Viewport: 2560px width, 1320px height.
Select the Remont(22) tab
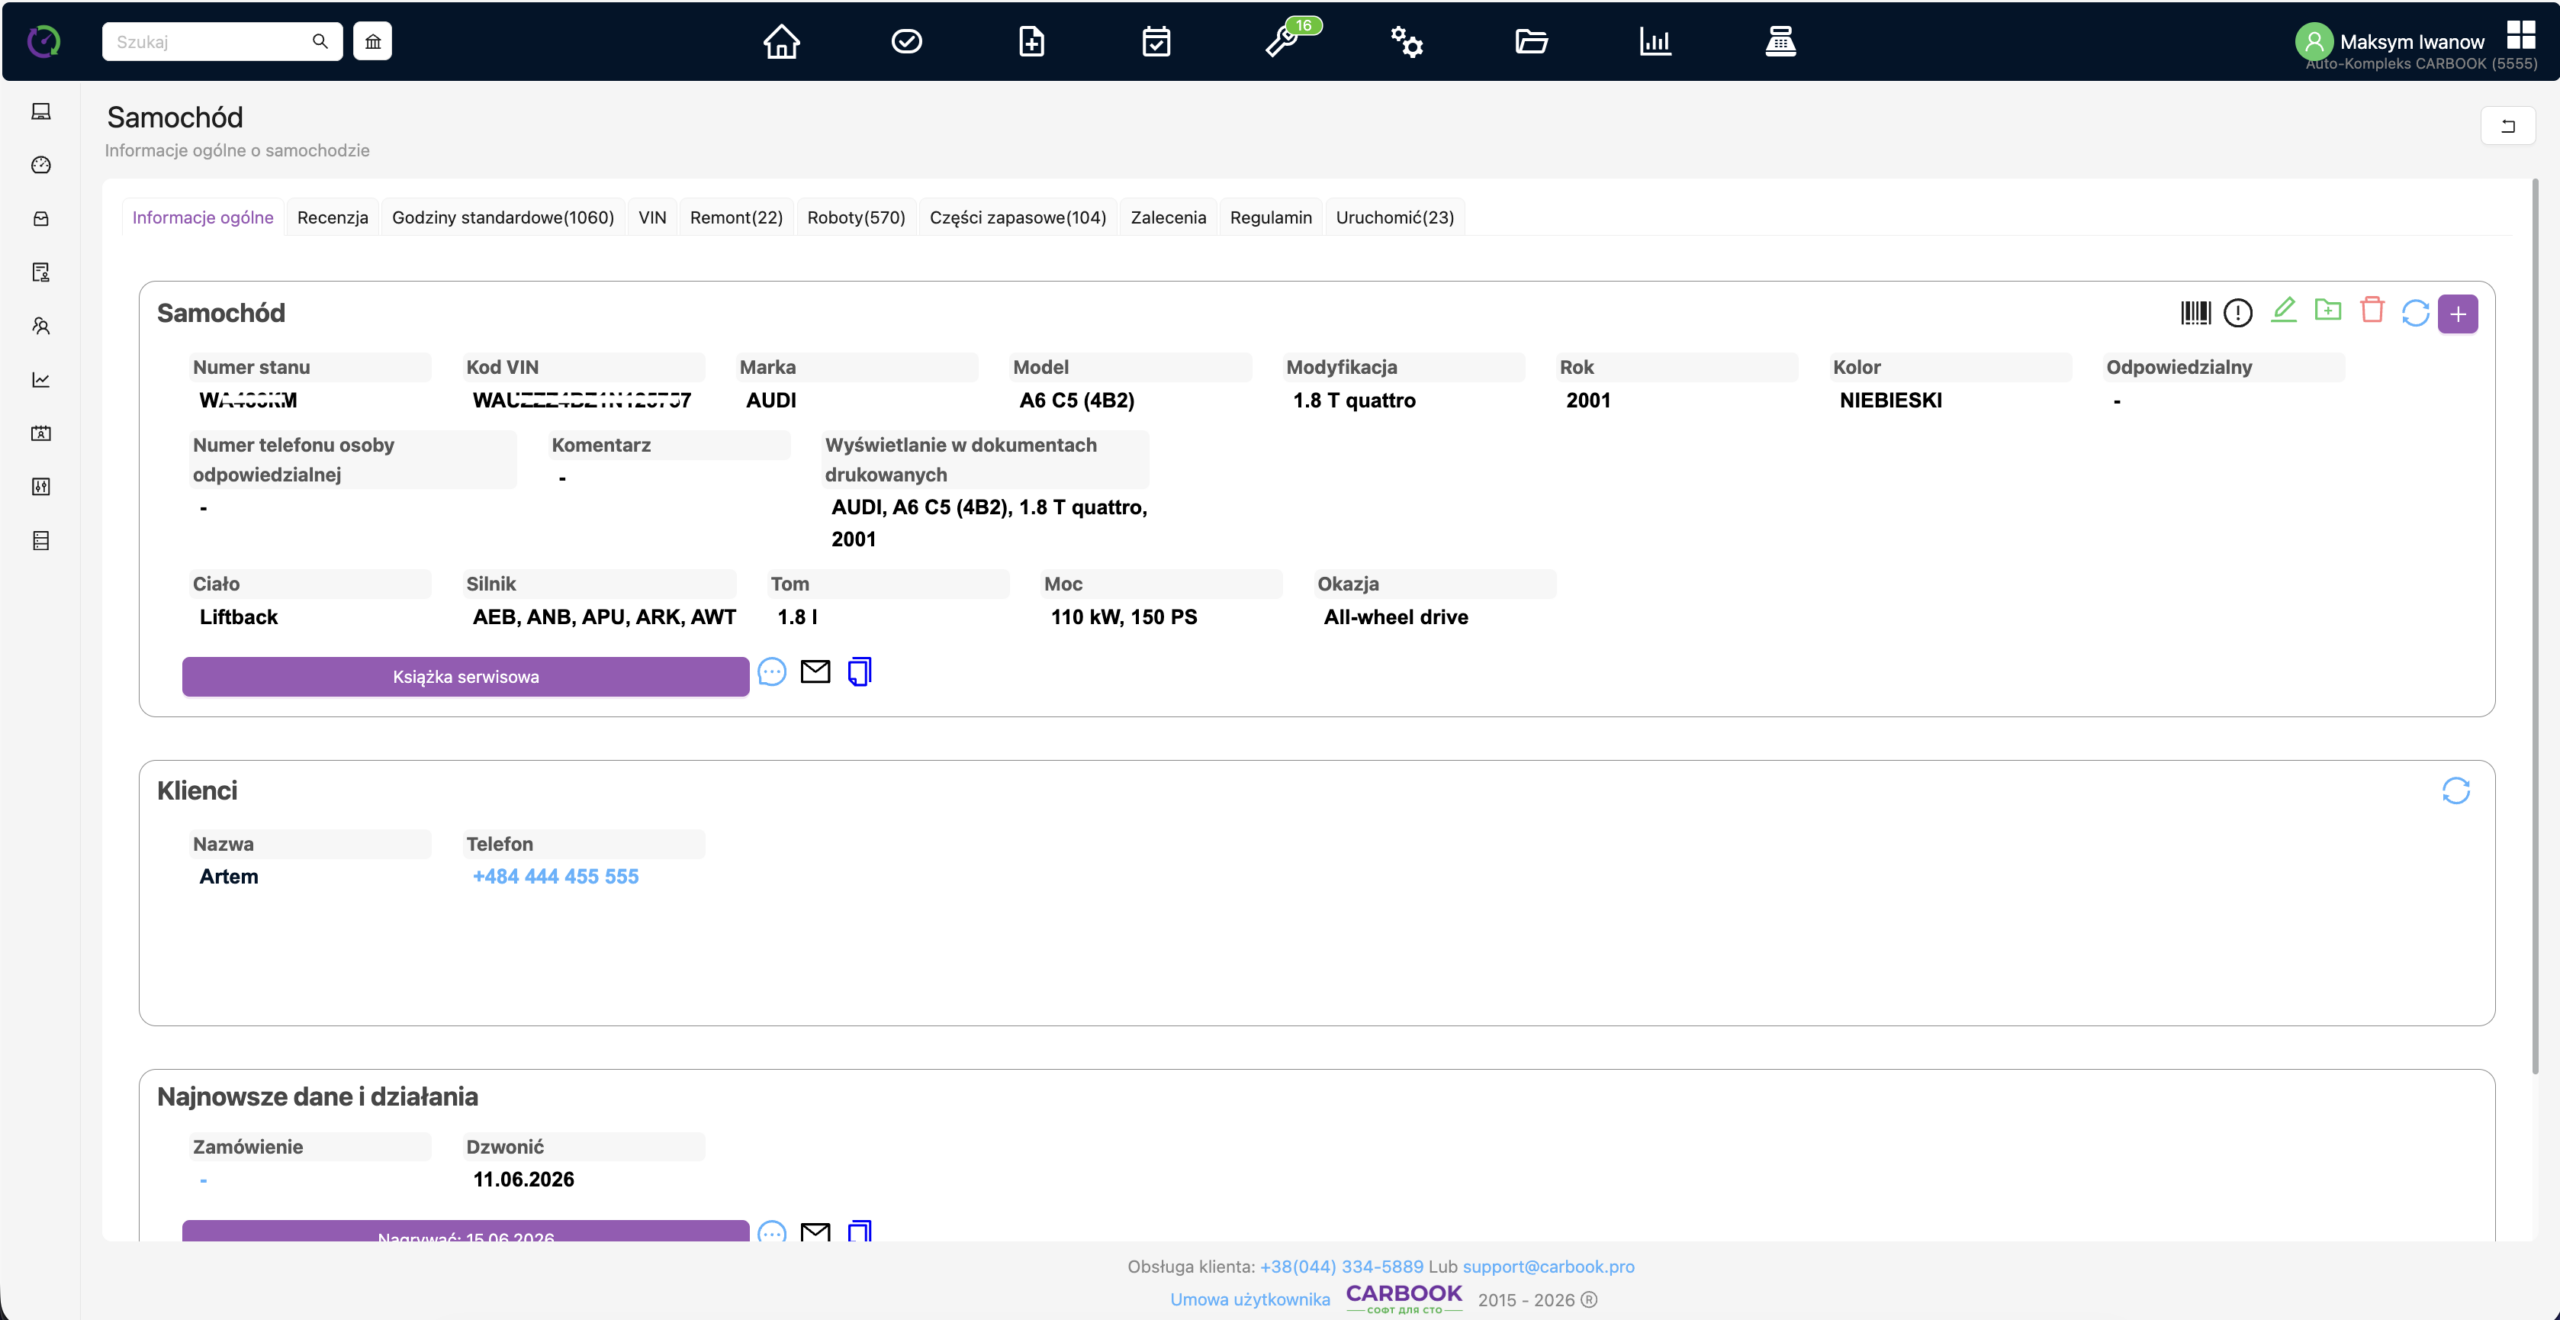(736, 217)
